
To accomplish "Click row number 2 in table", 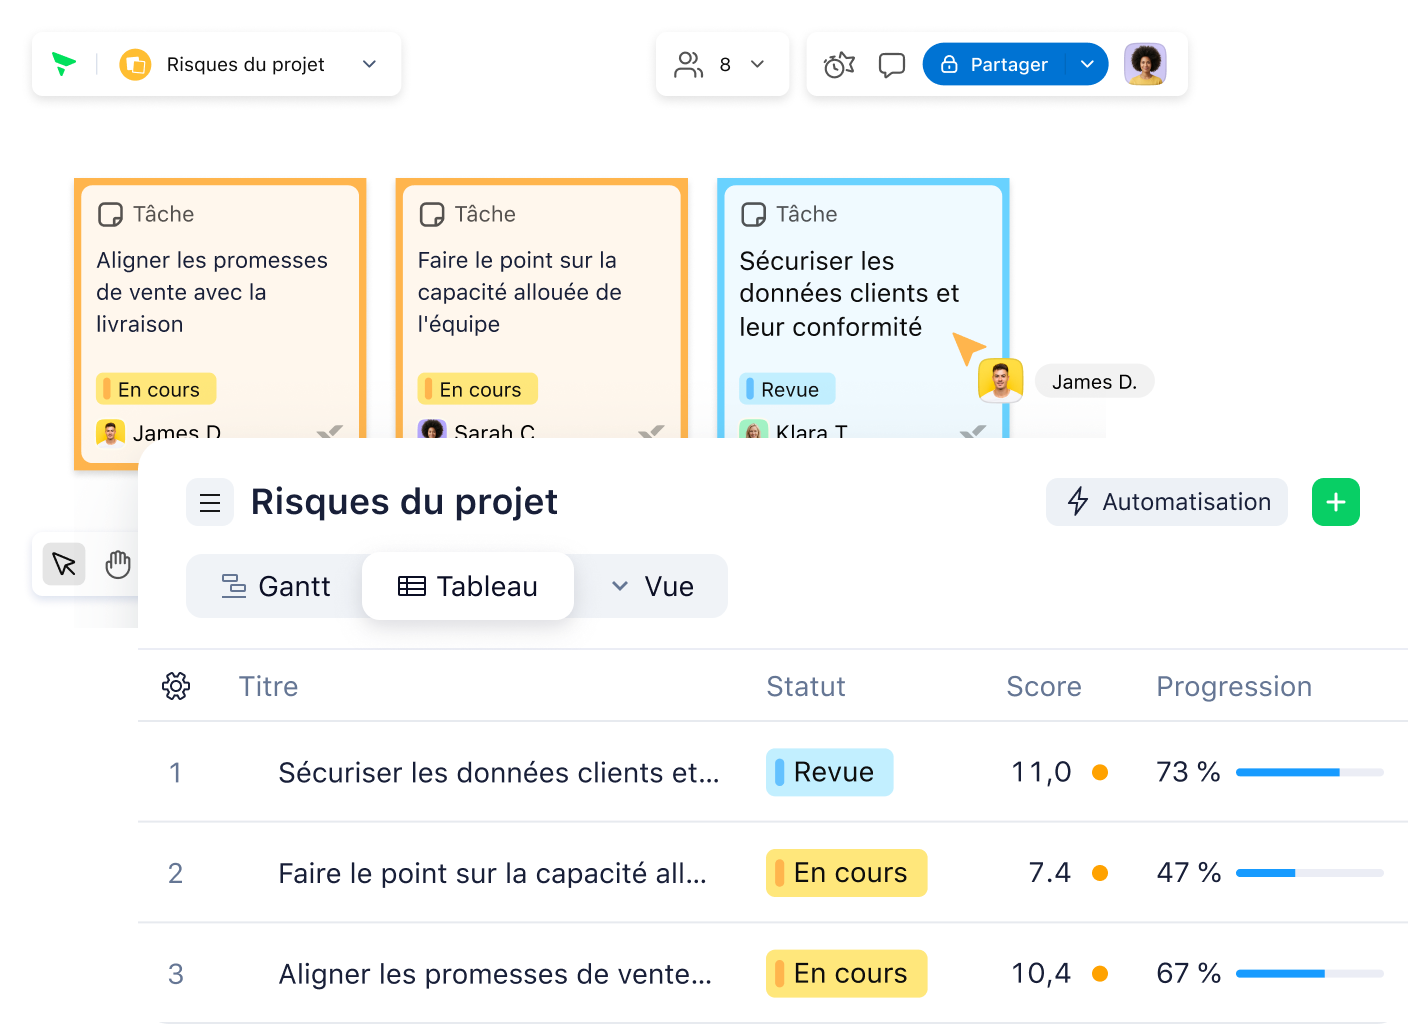I will coord(175,873).
